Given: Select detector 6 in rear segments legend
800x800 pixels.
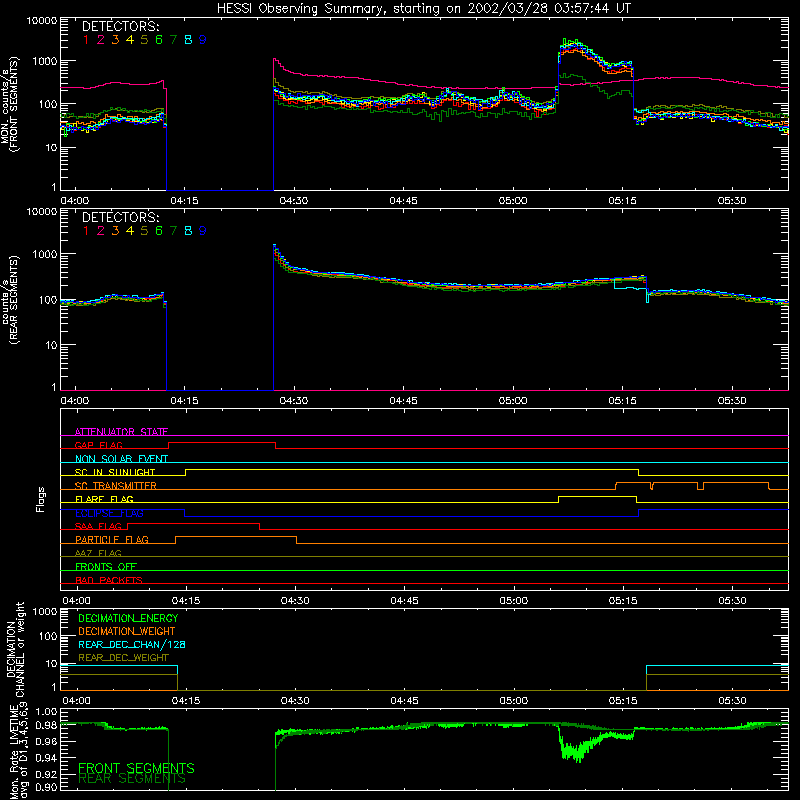Looking at the screenshot, I should (x=159, y=231).
